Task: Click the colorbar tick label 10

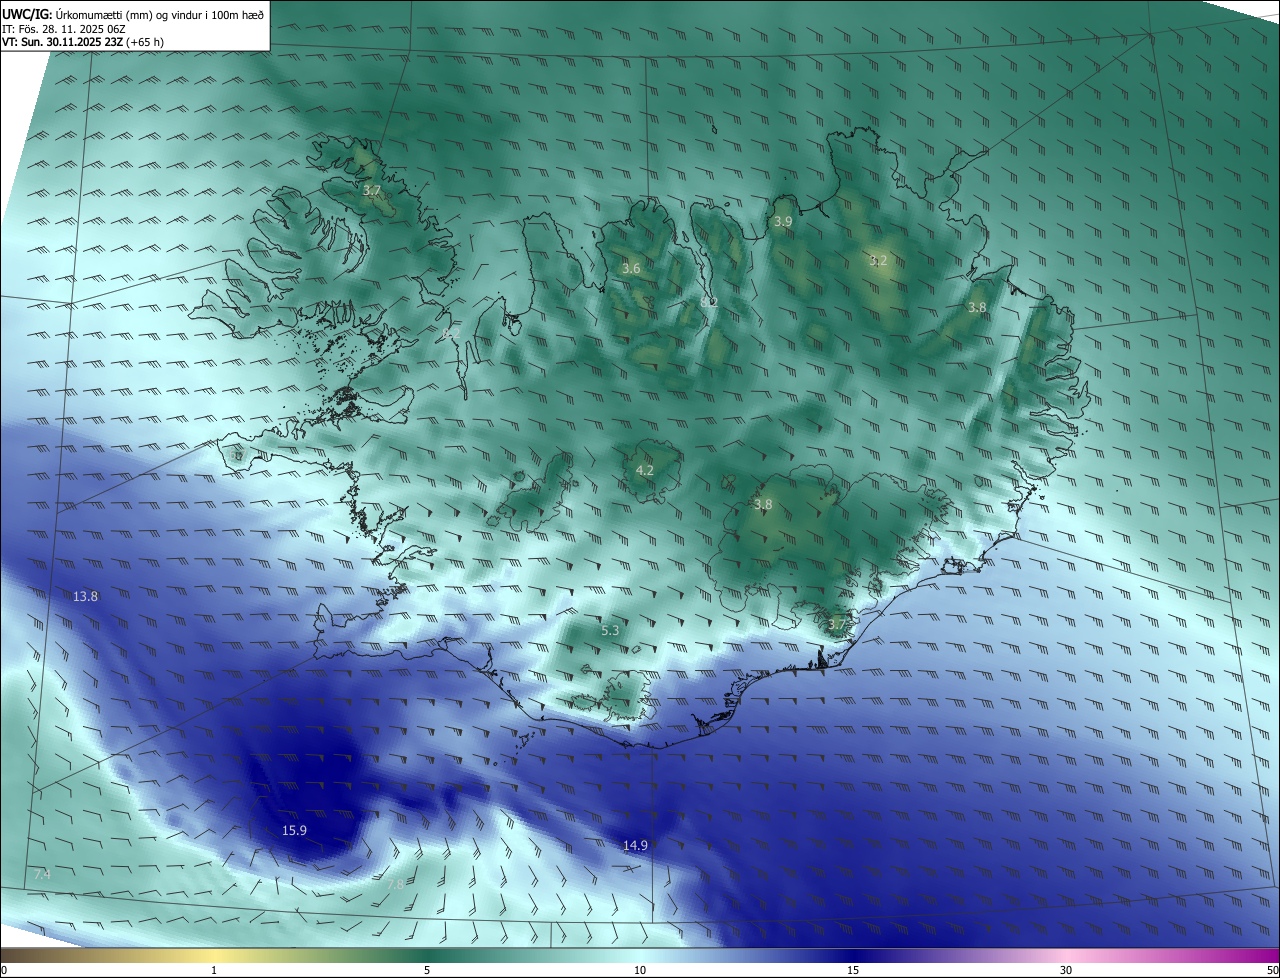Action: click(x=640, y=970)
